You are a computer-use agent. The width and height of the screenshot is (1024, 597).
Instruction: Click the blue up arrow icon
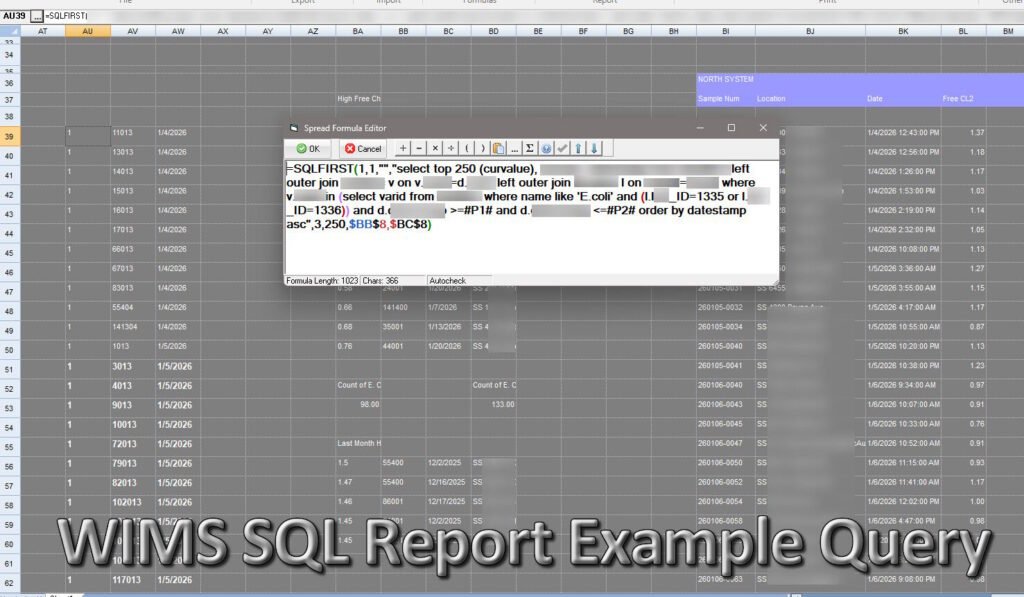(x=578, y=149)
